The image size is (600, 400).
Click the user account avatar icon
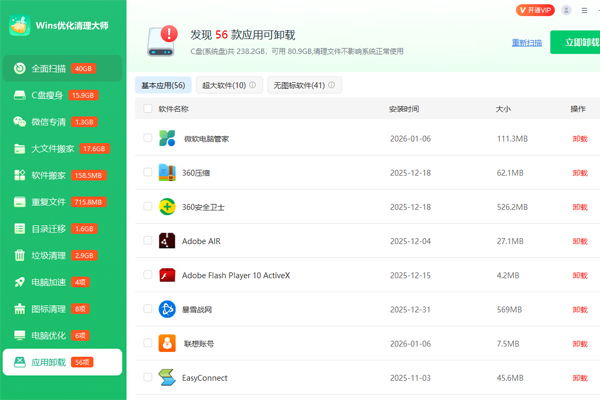tap(566, 10)
